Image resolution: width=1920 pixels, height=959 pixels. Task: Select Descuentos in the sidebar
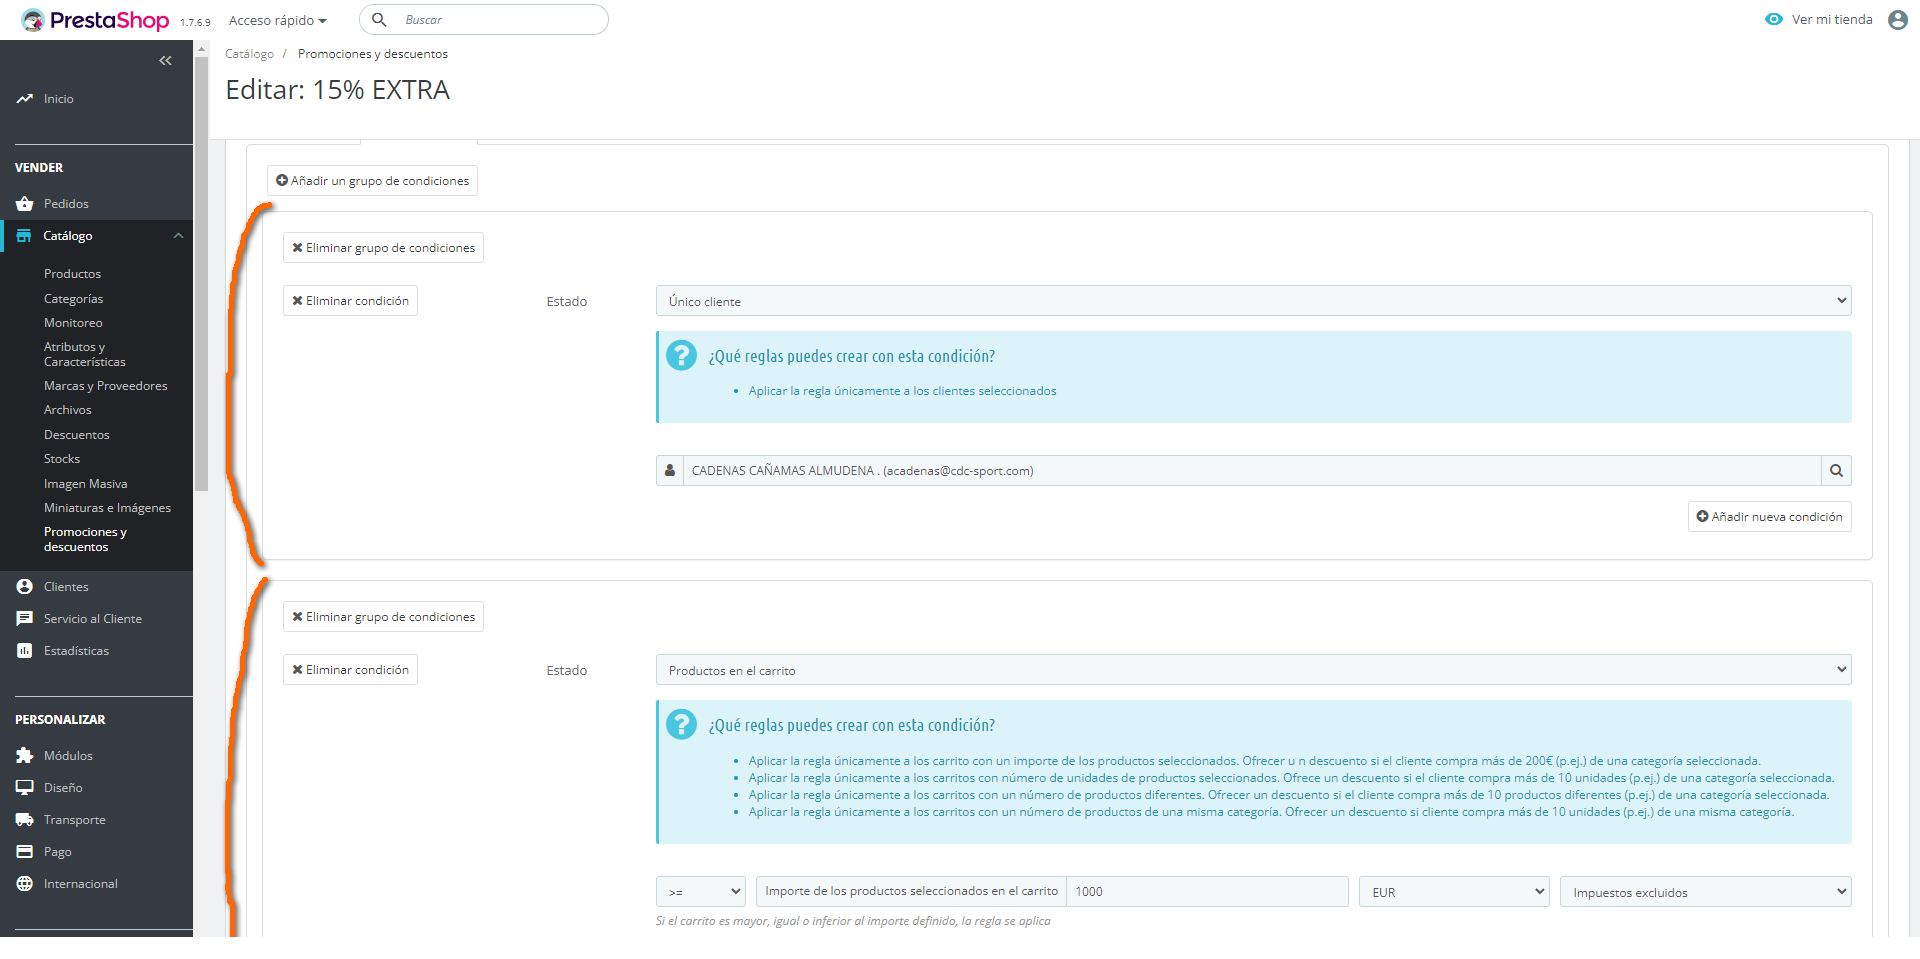77,435
